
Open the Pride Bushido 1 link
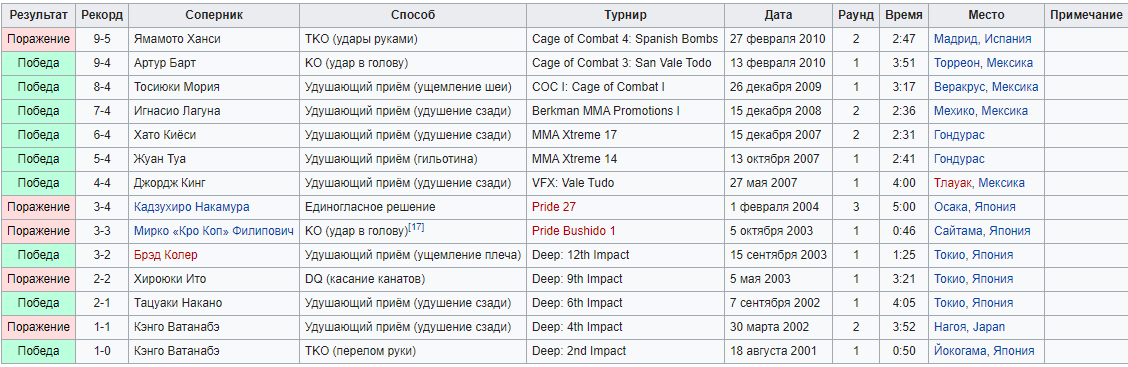(x=573, y=231)
